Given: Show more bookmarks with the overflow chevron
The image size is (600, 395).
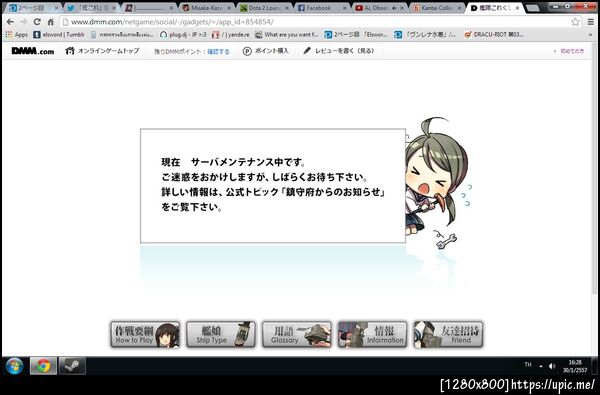Looking at the screenshot, I should coord(591,35).
